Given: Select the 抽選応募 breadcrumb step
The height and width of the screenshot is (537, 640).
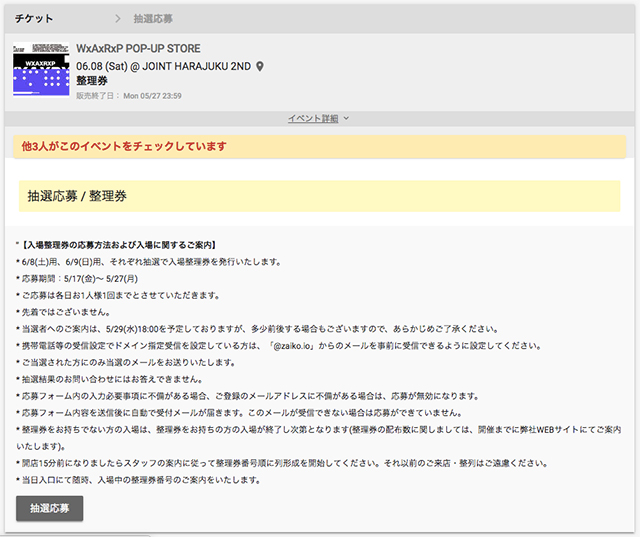Looking at the screenshot, I should 155,18.
